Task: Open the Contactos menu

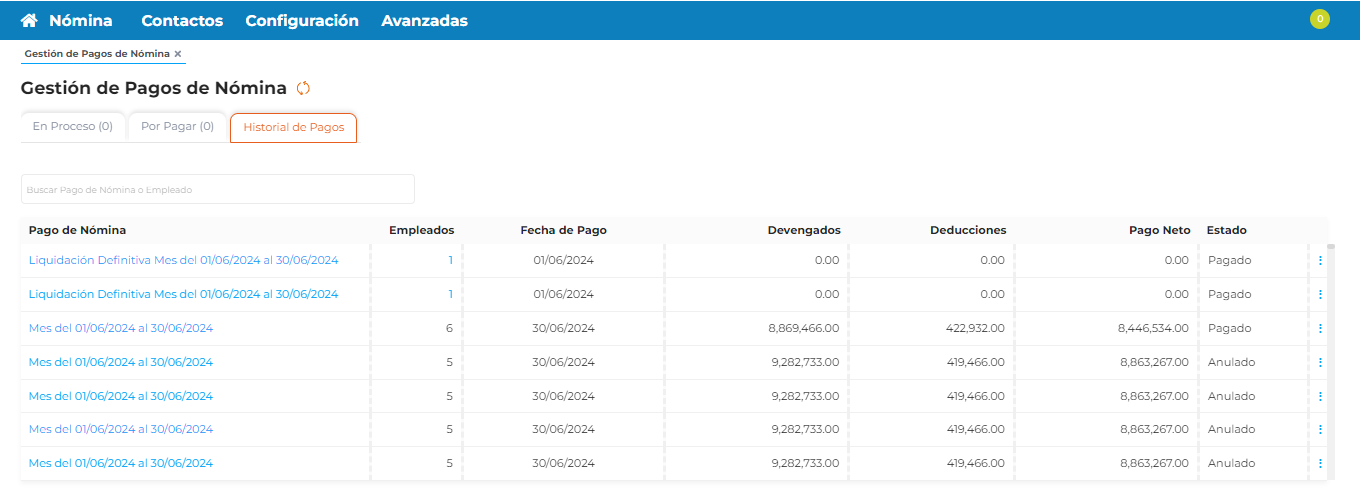Action: (x=182, y=20)
